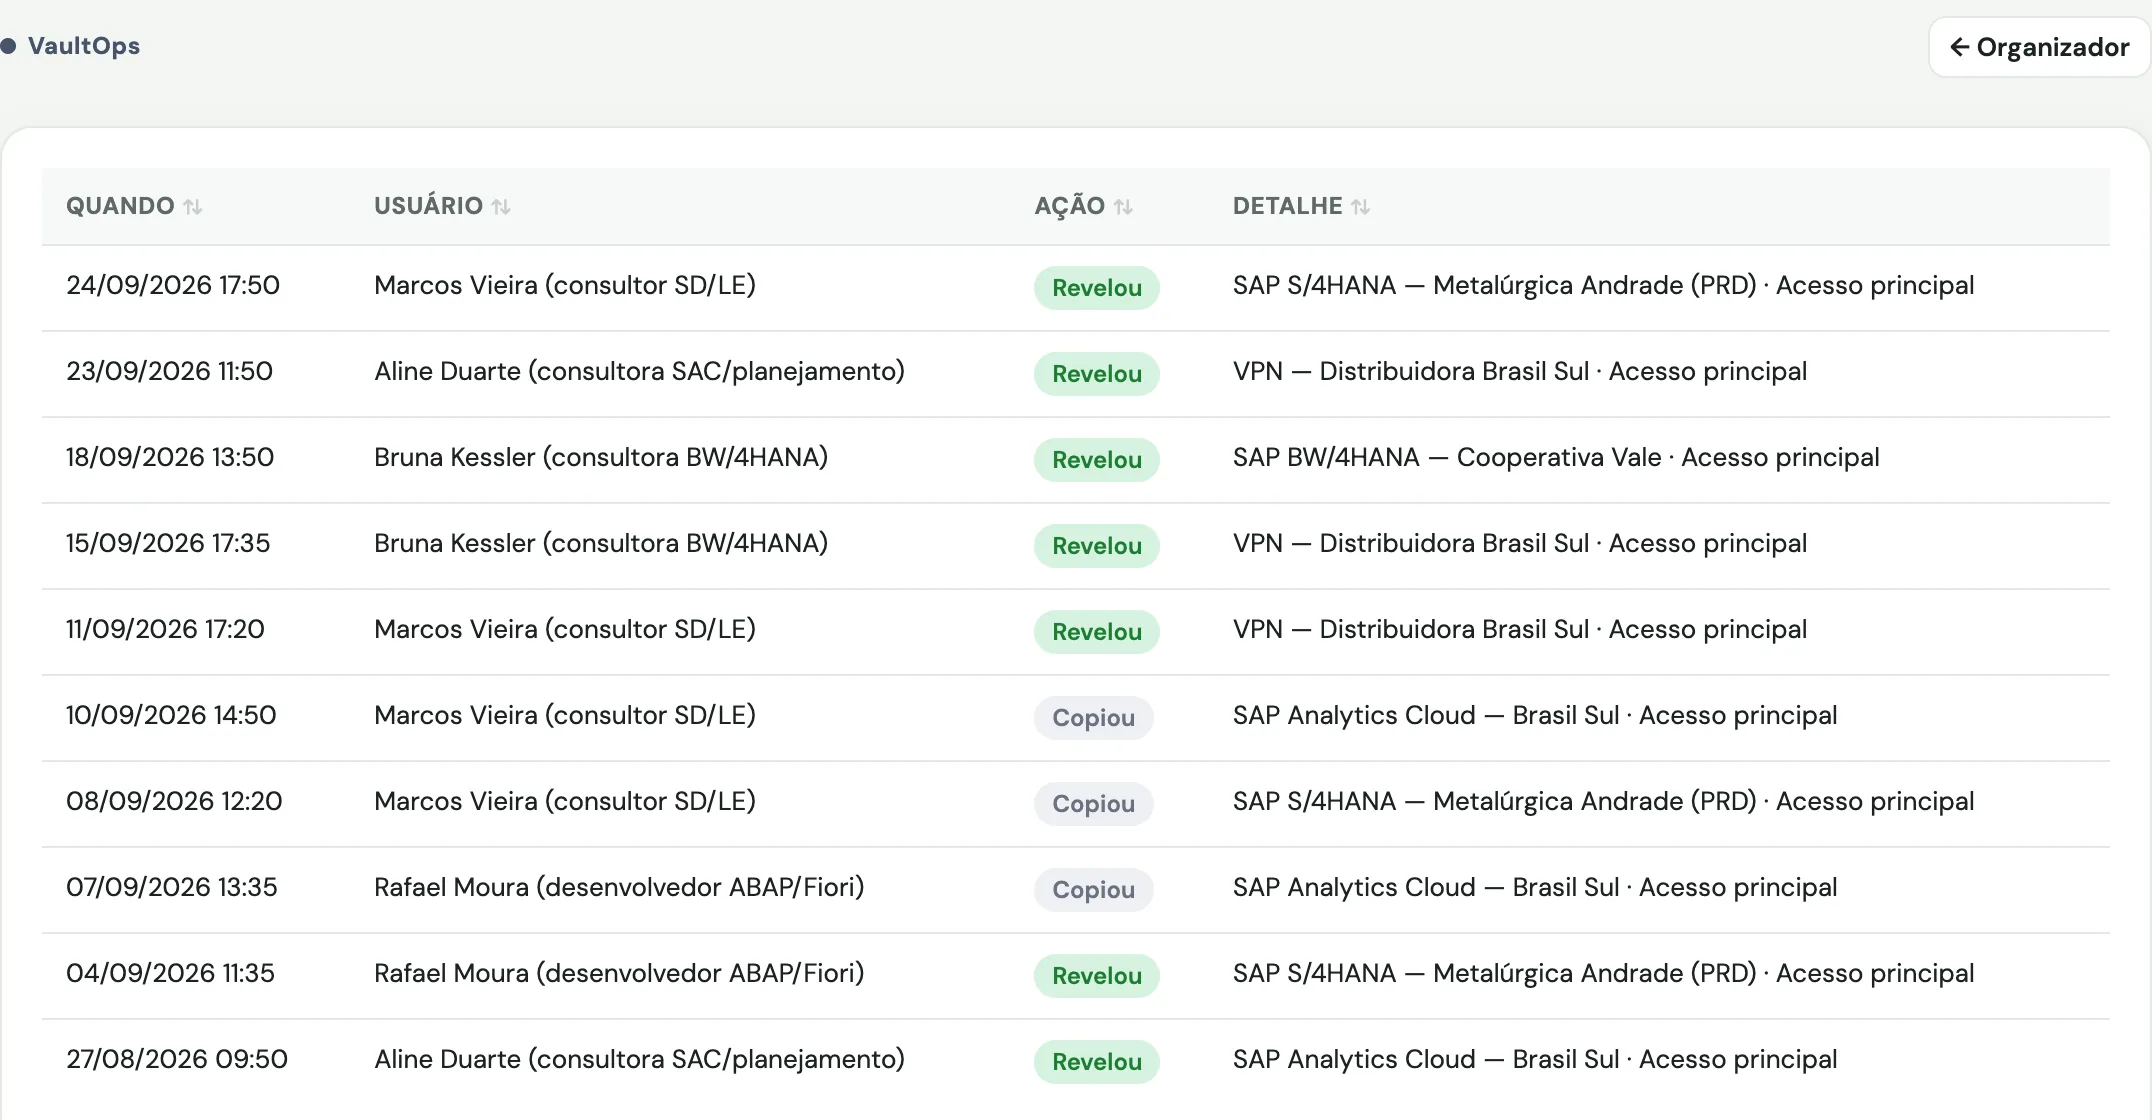2152x1120 pixels.
Task: Click the VaultOps dot logo icon
Action: 9,46
